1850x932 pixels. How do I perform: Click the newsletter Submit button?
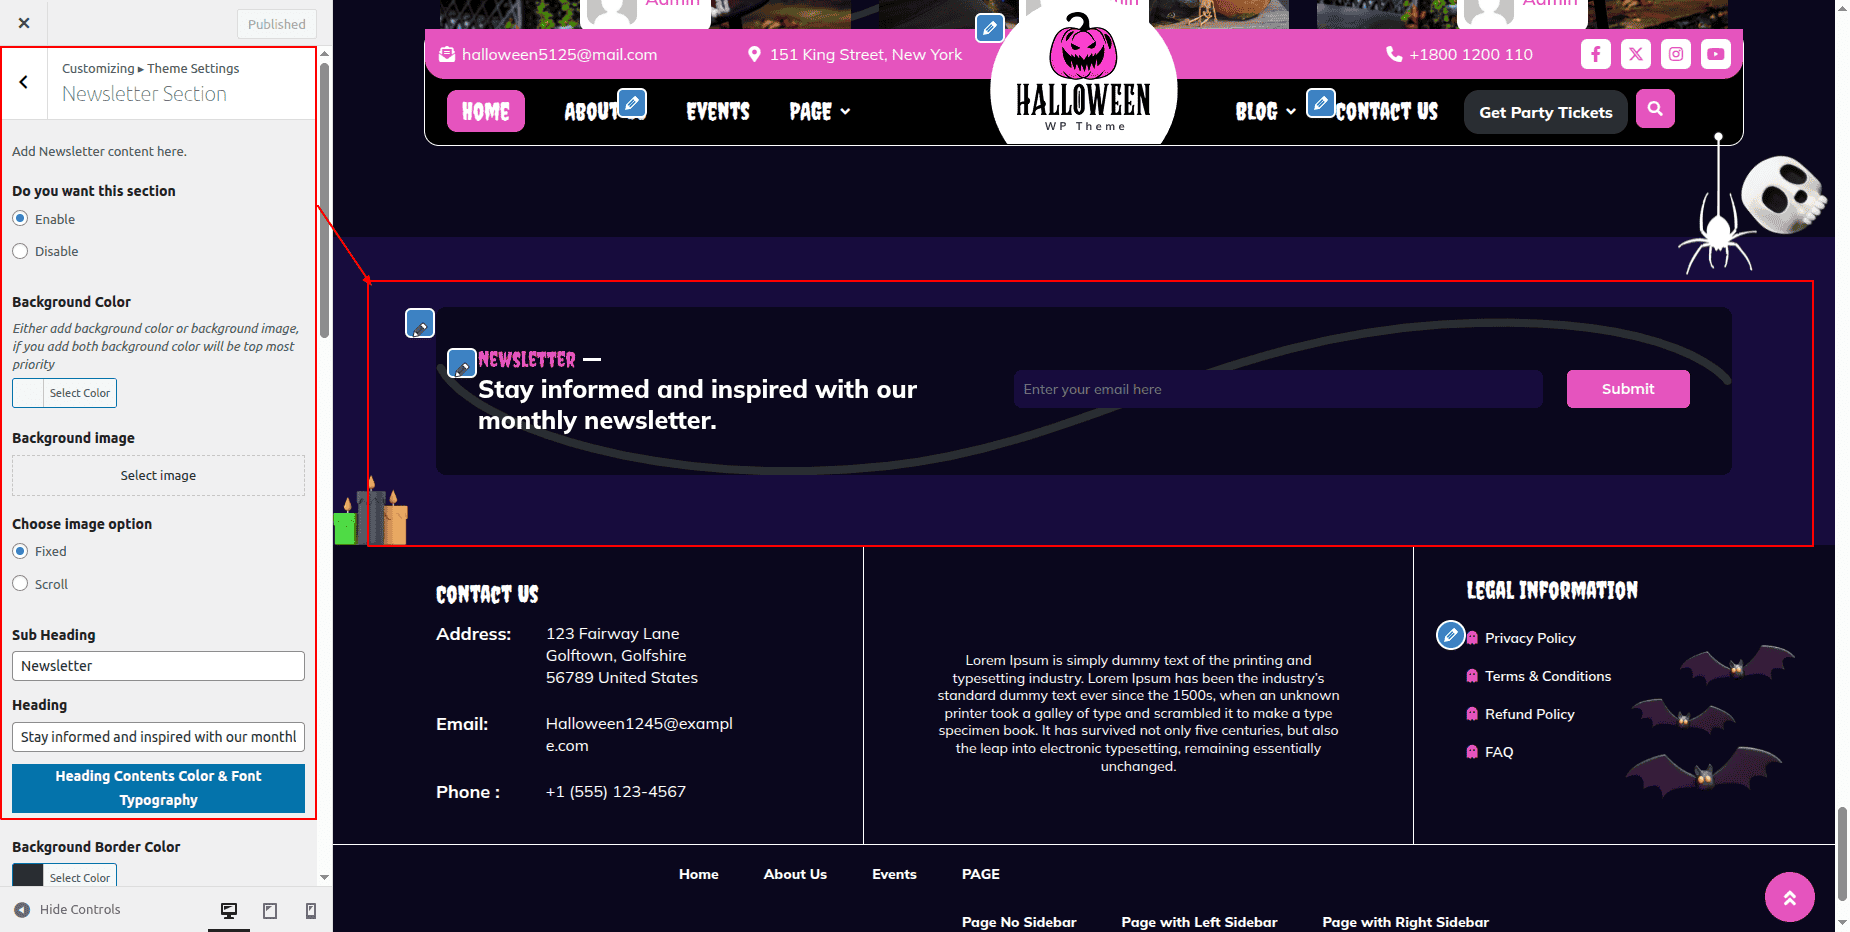(1627, 389)
